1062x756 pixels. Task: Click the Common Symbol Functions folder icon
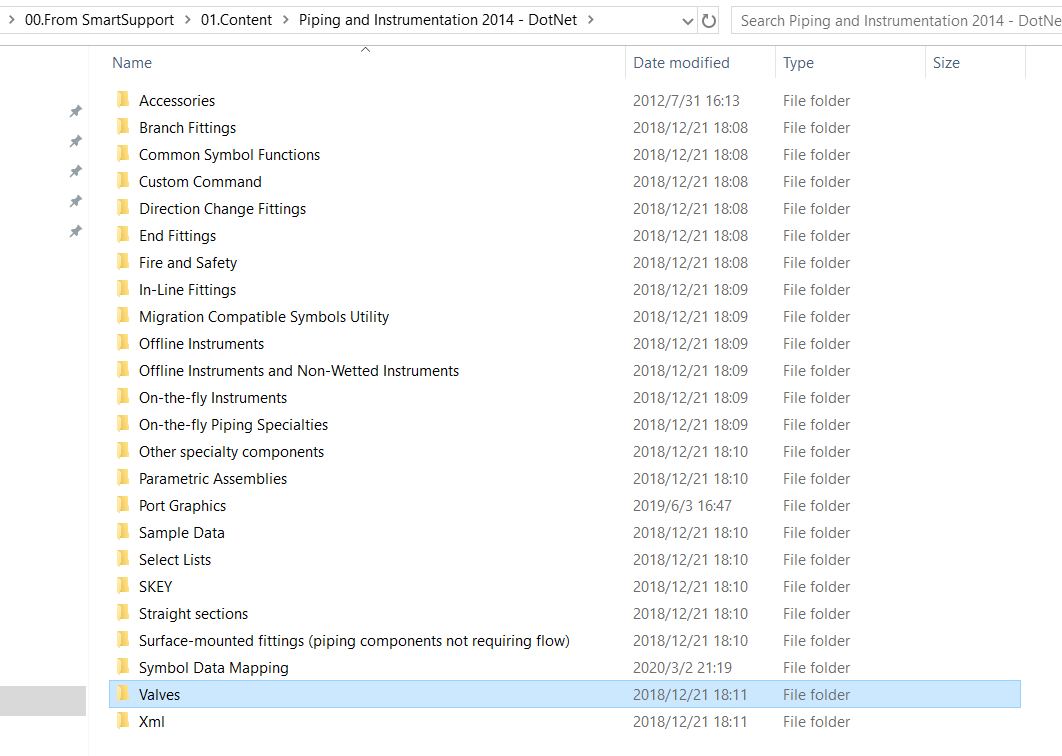pyautogui.click(x=123, y=154)
